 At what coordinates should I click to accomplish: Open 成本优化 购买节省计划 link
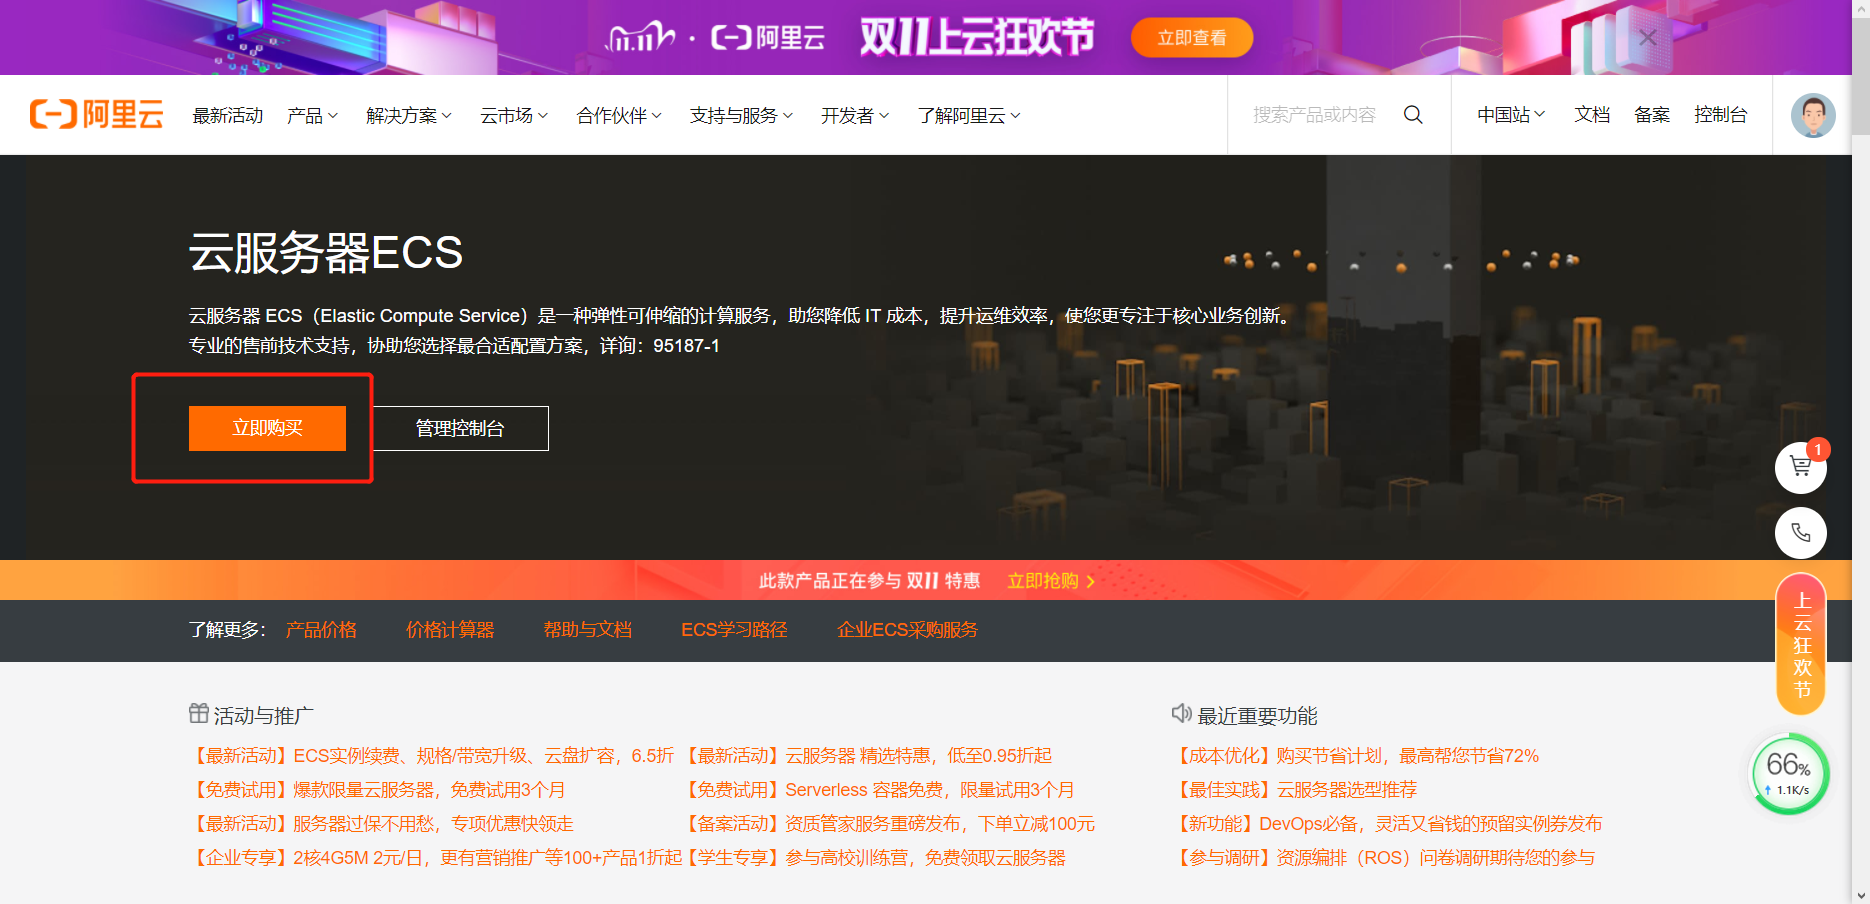point(1356,756)
